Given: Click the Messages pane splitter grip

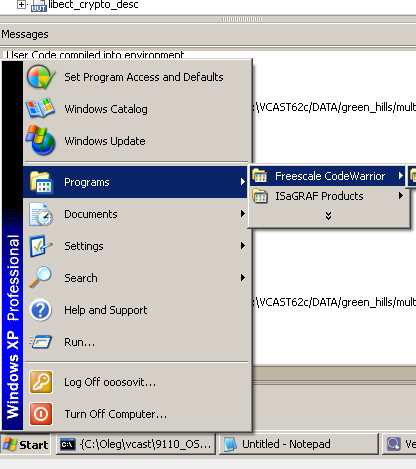Looking at the screenshot, I should coord(242,19).
